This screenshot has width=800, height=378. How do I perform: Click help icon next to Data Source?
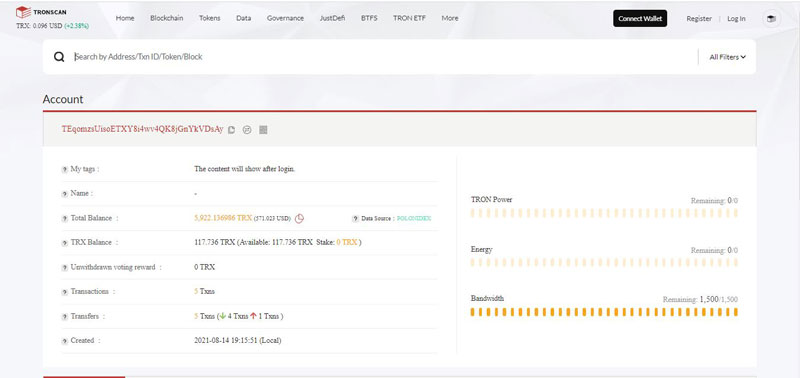[x=355, y=219]
